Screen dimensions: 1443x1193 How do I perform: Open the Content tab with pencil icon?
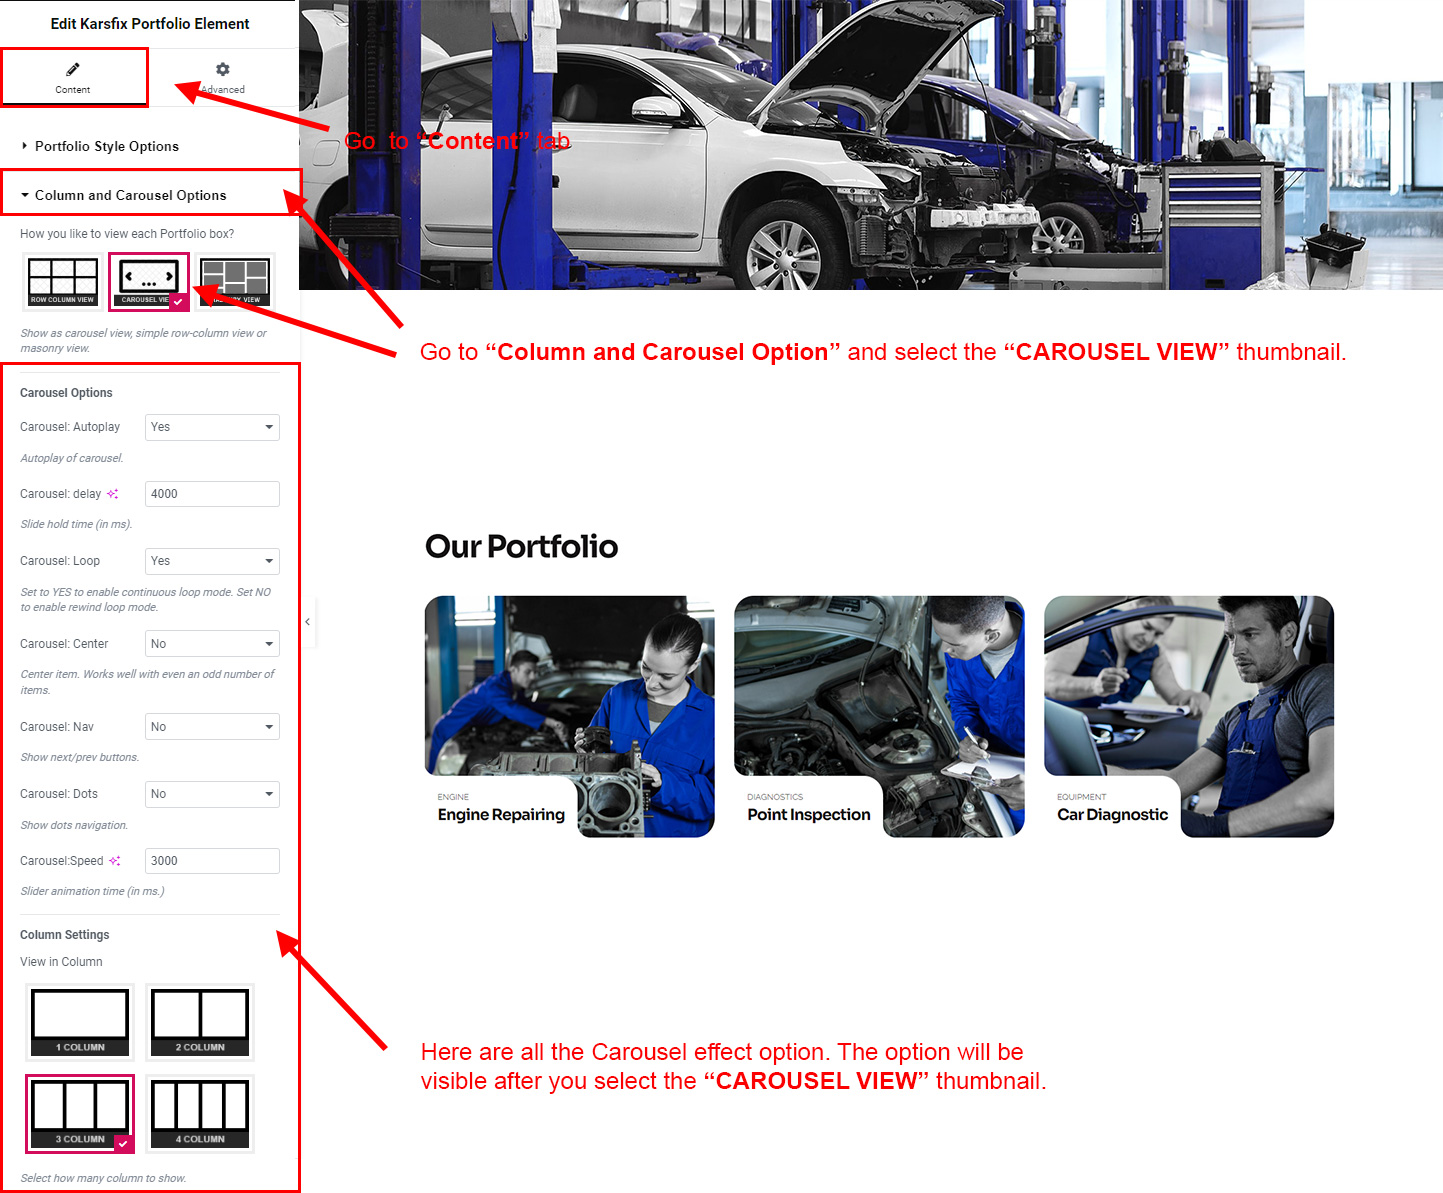[73, 77]
